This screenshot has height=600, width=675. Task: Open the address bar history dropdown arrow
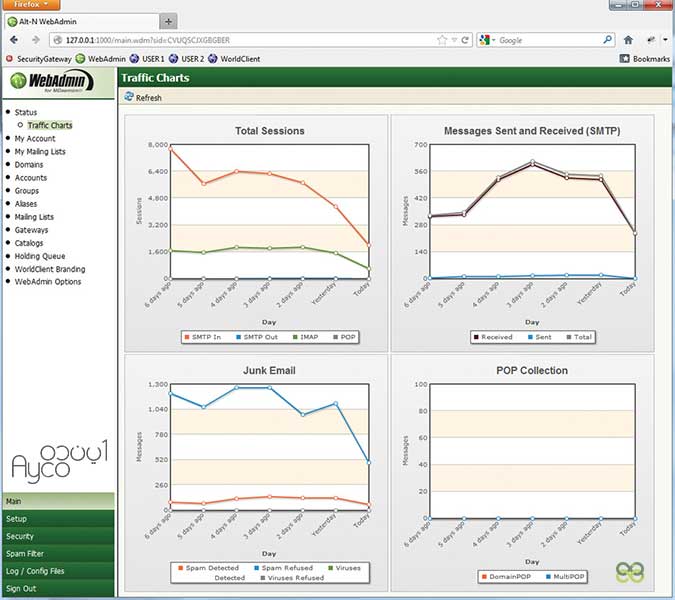(x=454, y=40)
